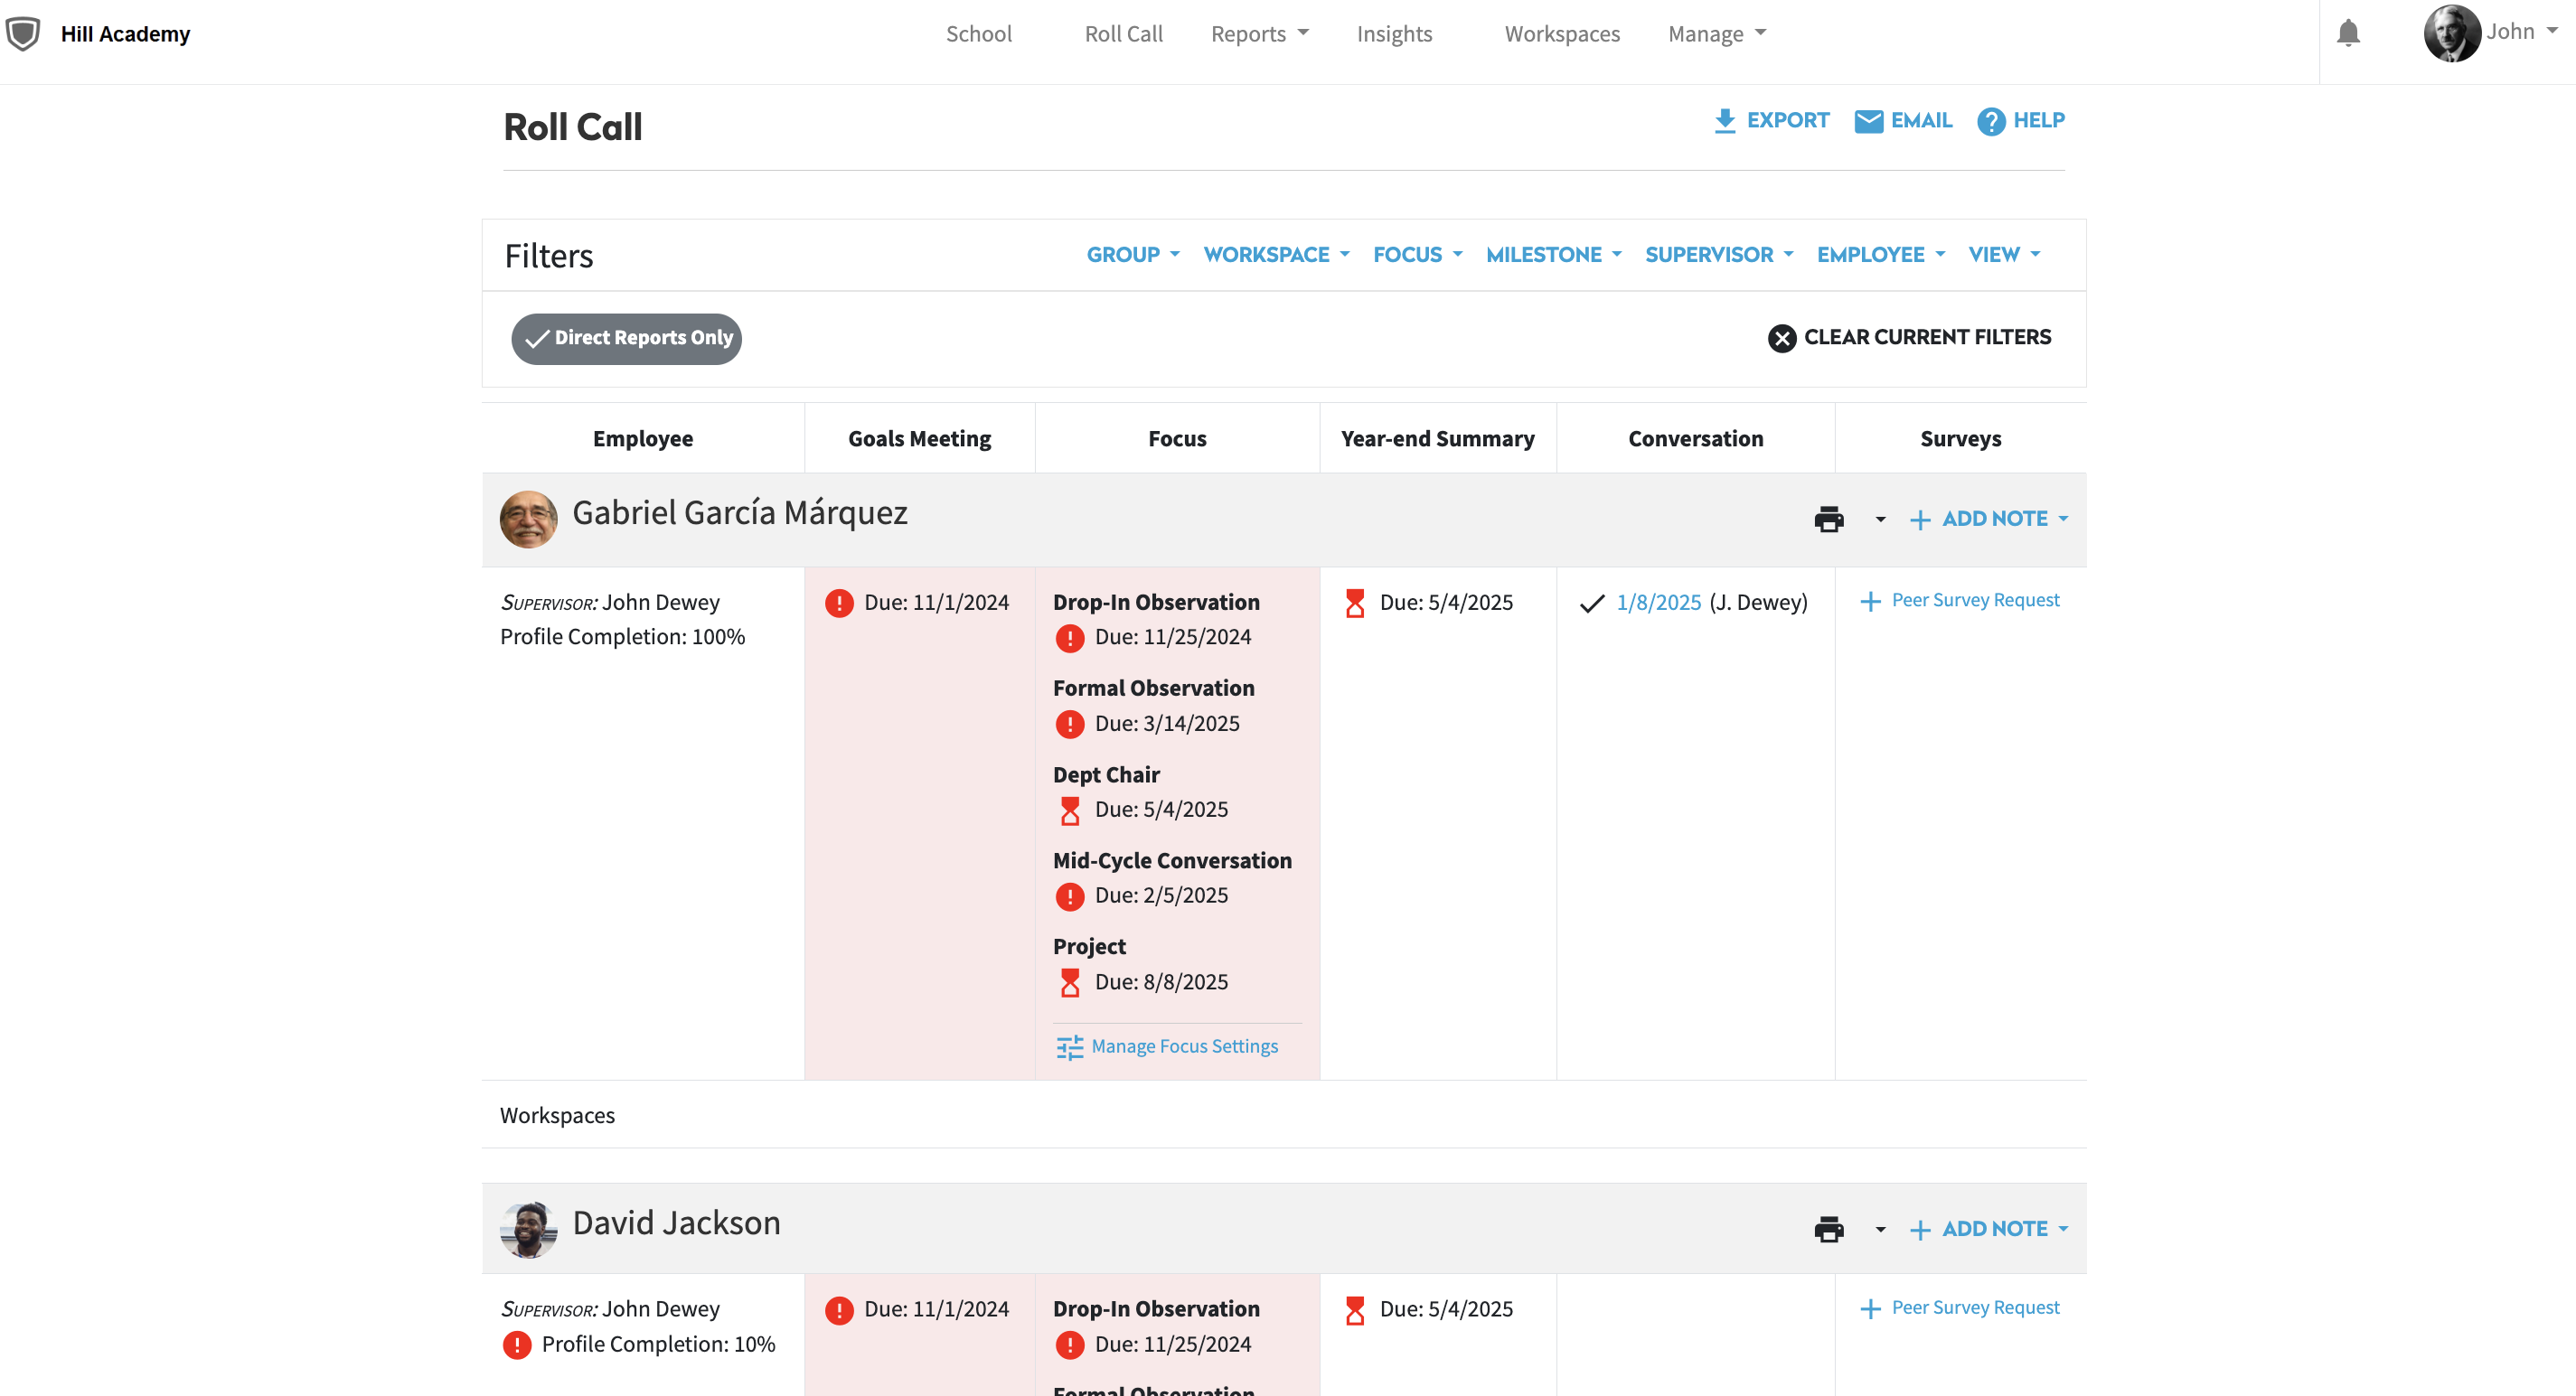Open the Milestone filter dropdown
Image resolution: width=2576 pixels, height=1396 pixels.
1553,255
